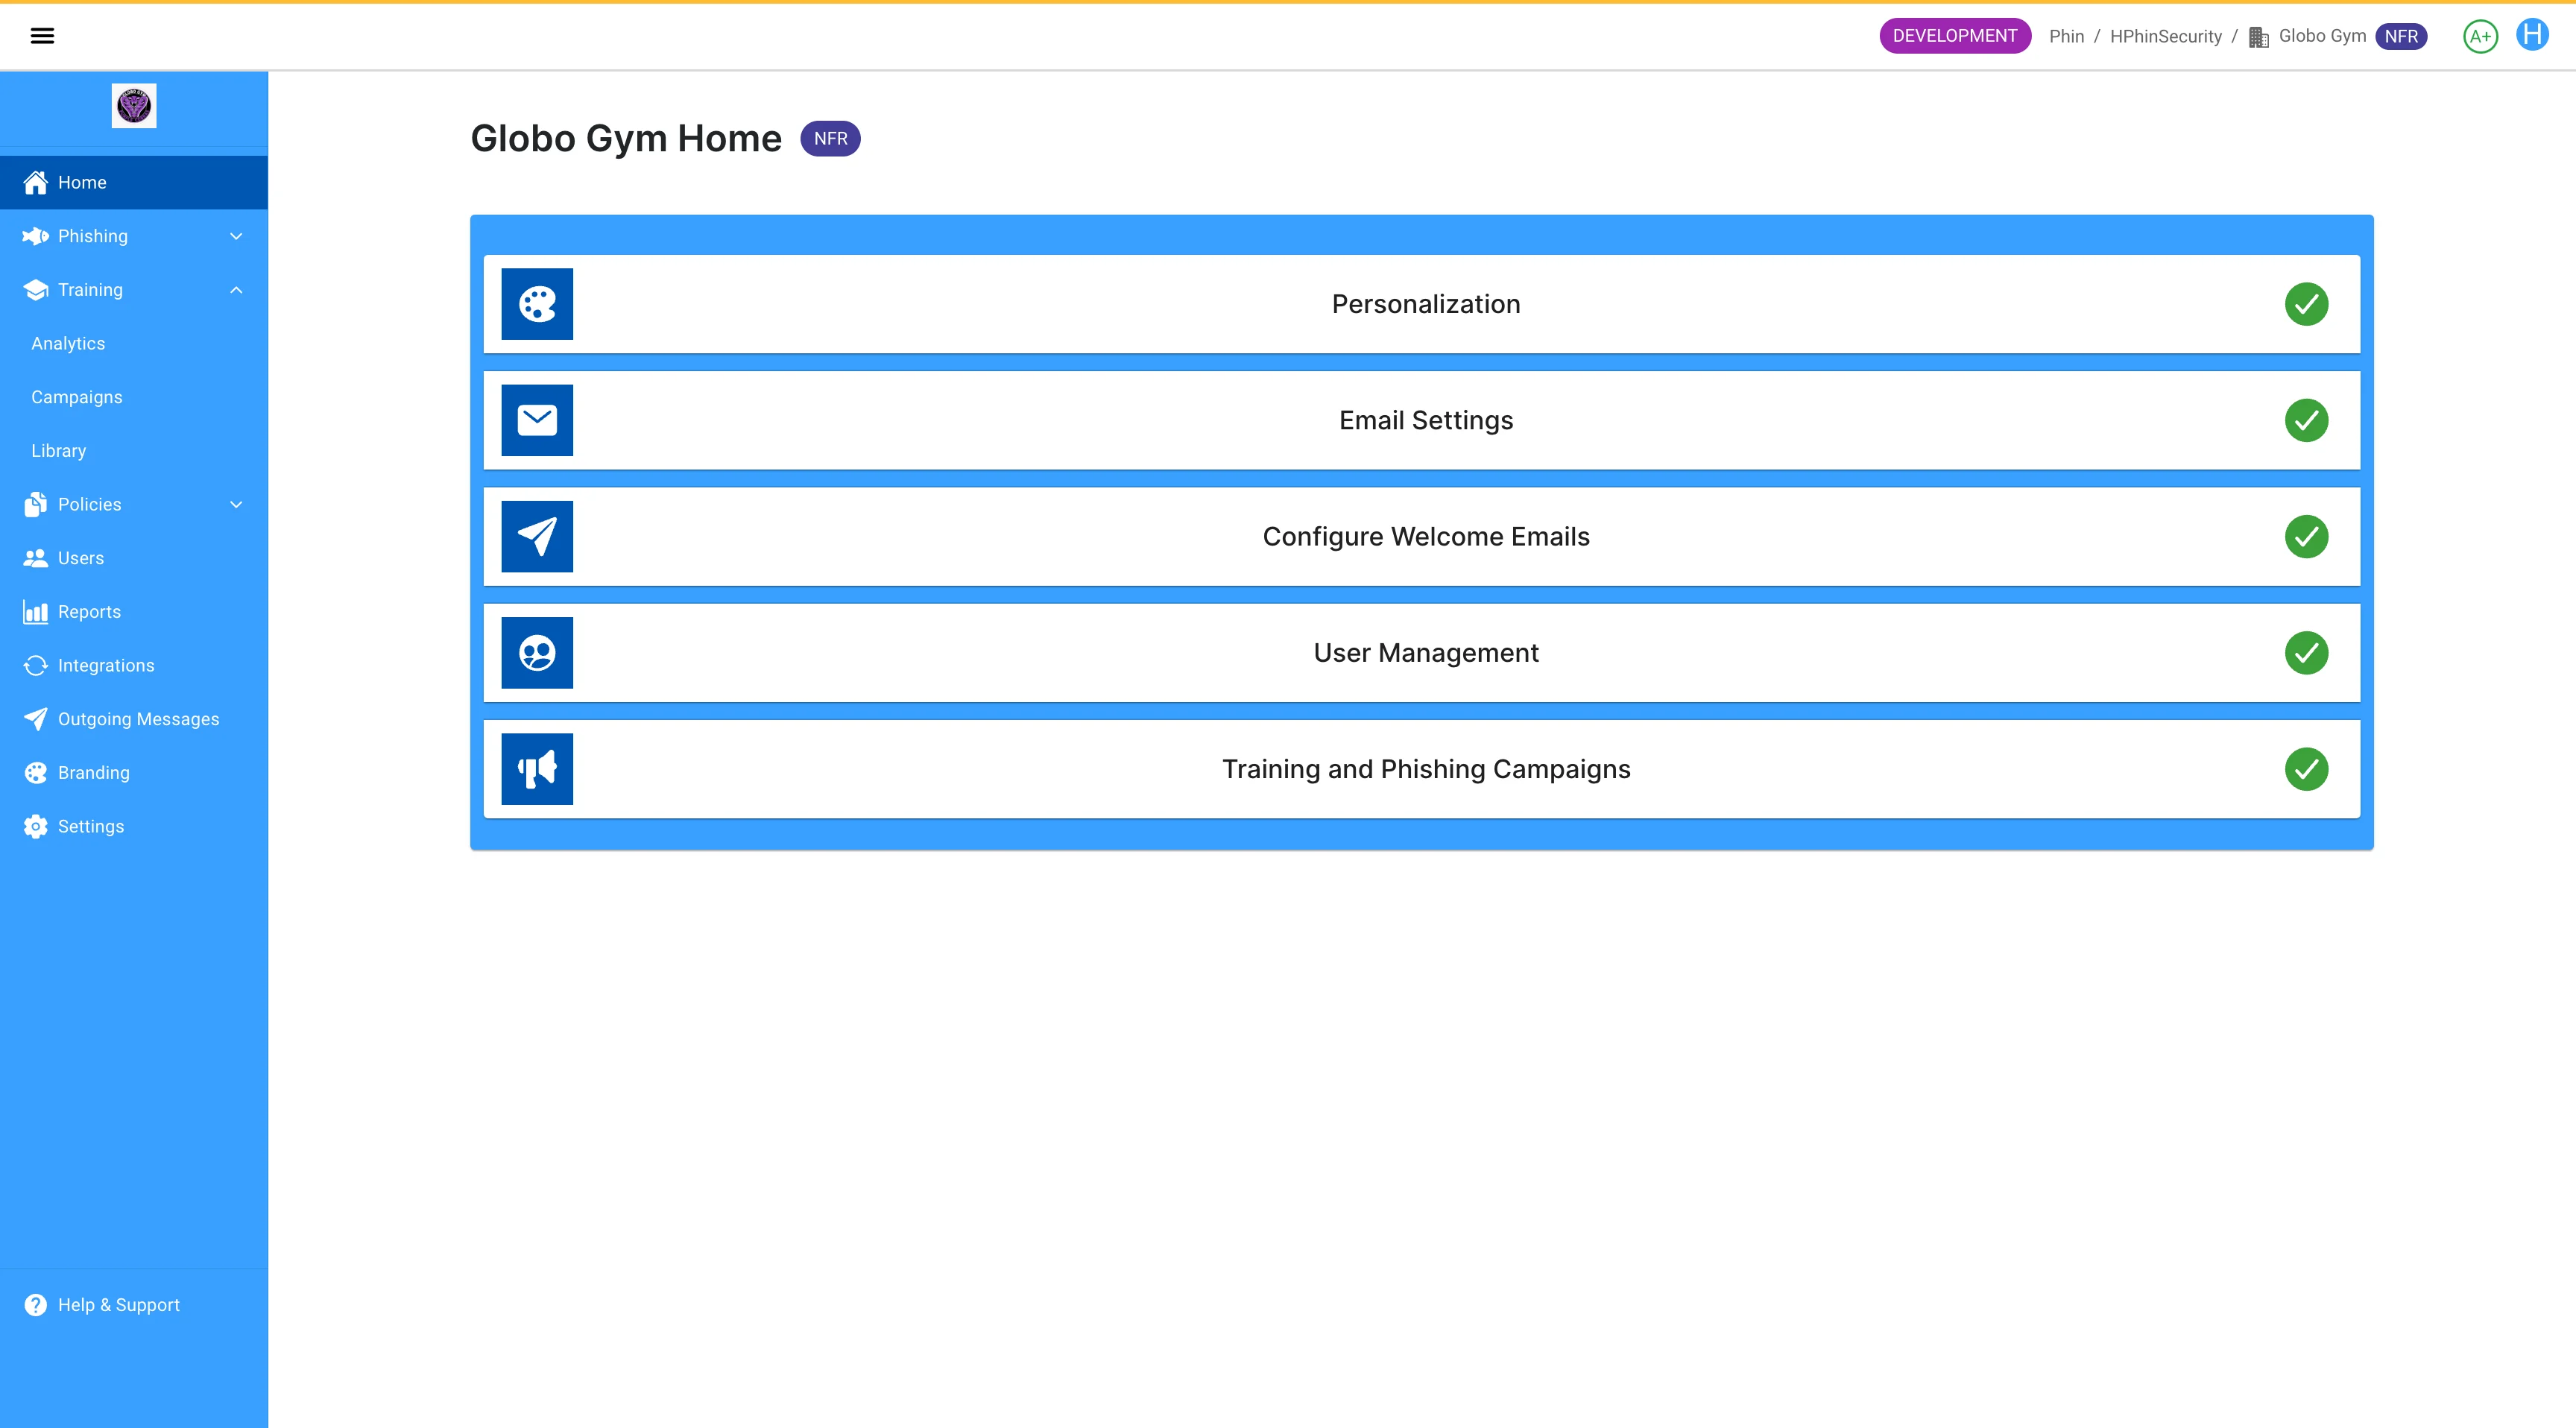
Task: Click the DEVELOPMENT environment badge
Action: point(1954,36)
